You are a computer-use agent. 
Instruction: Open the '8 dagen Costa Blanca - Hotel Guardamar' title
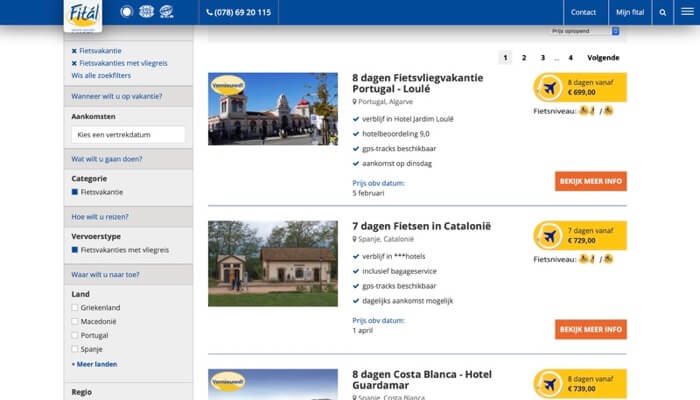(422, 379)
